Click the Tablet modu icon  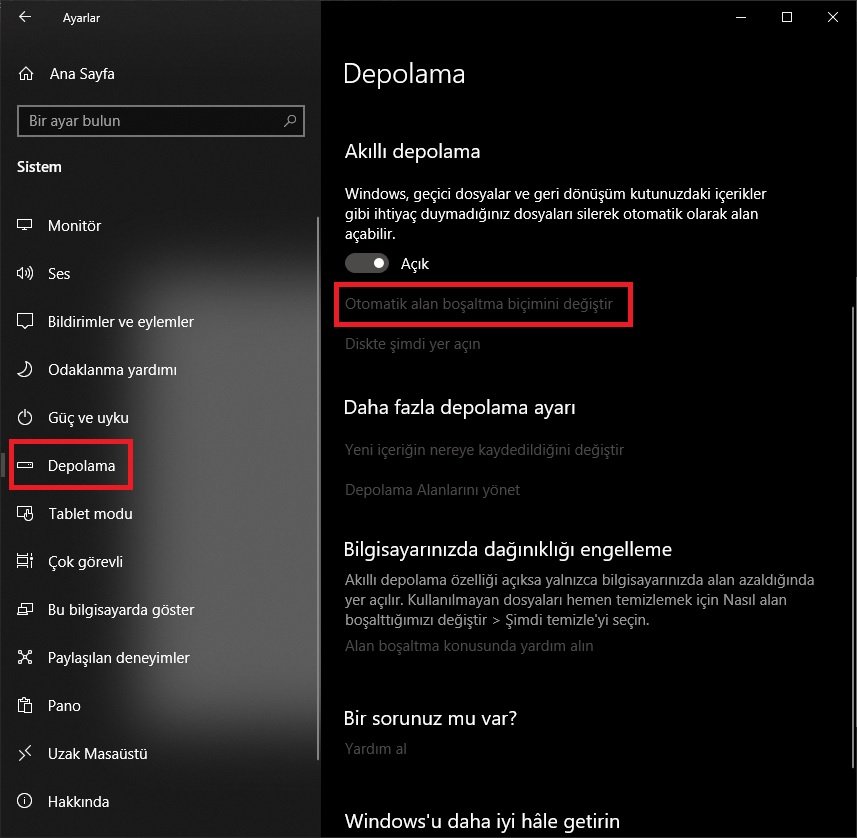[27, 514]
